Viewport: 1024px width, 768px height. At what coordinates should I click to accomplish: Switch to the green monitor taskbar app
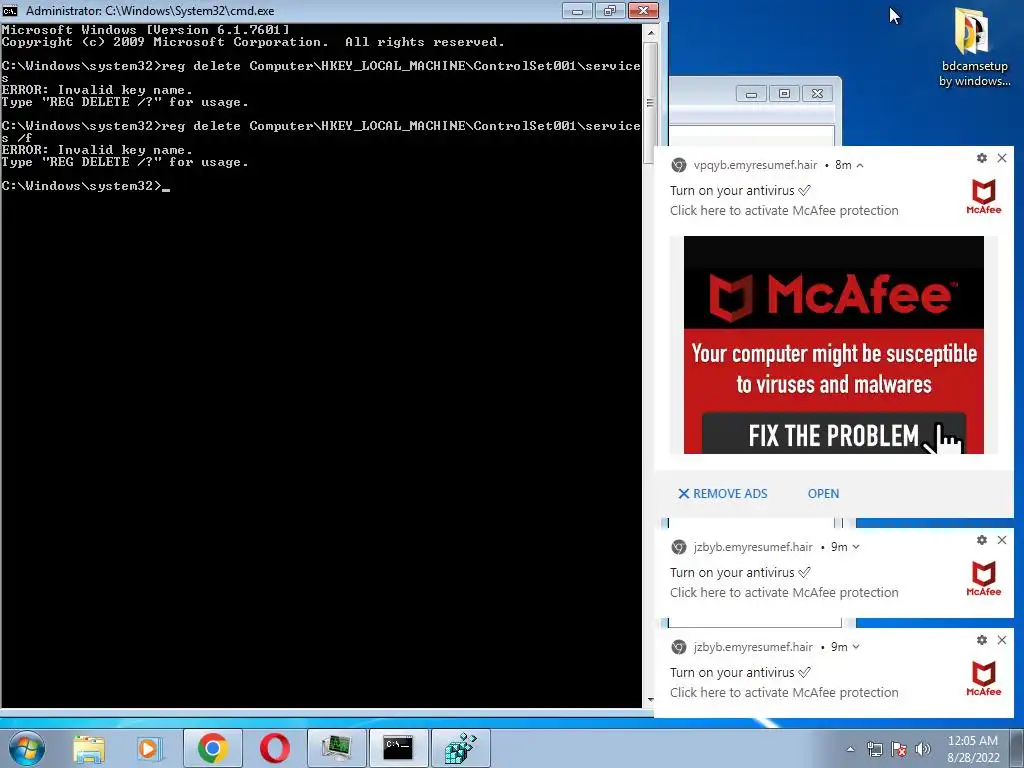click(x=336, y=748)
